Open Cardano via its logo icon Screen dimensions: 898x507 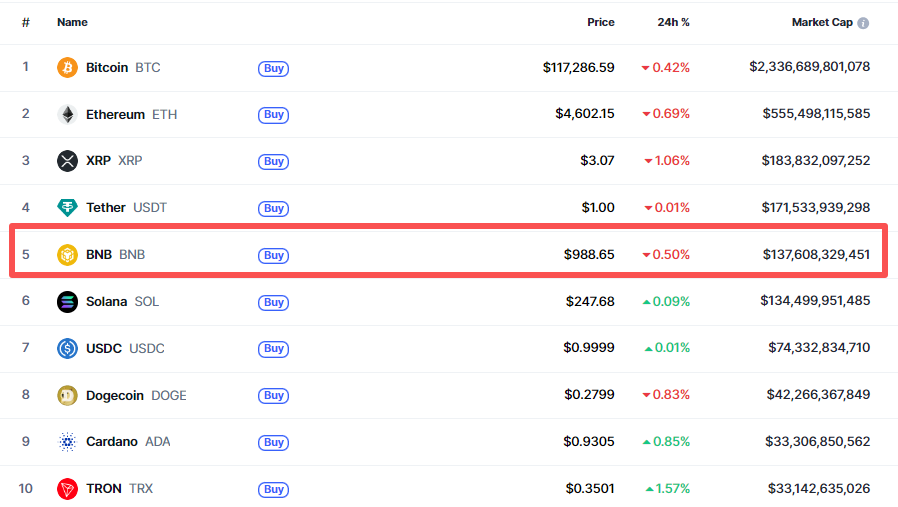67,442
